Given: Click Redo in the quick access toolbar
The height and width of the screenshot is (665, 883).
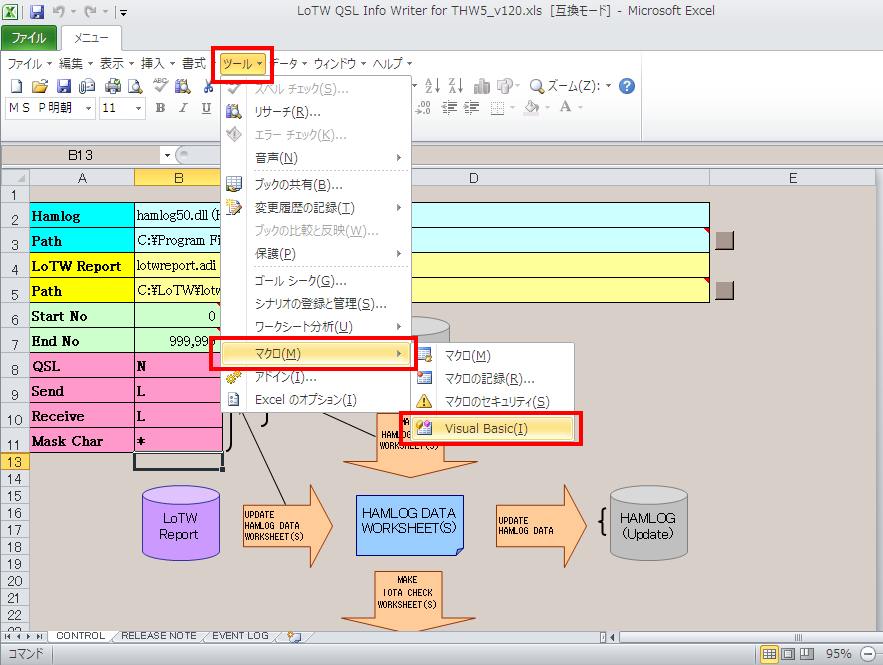Looking at the screenshot, I should 91,11.
